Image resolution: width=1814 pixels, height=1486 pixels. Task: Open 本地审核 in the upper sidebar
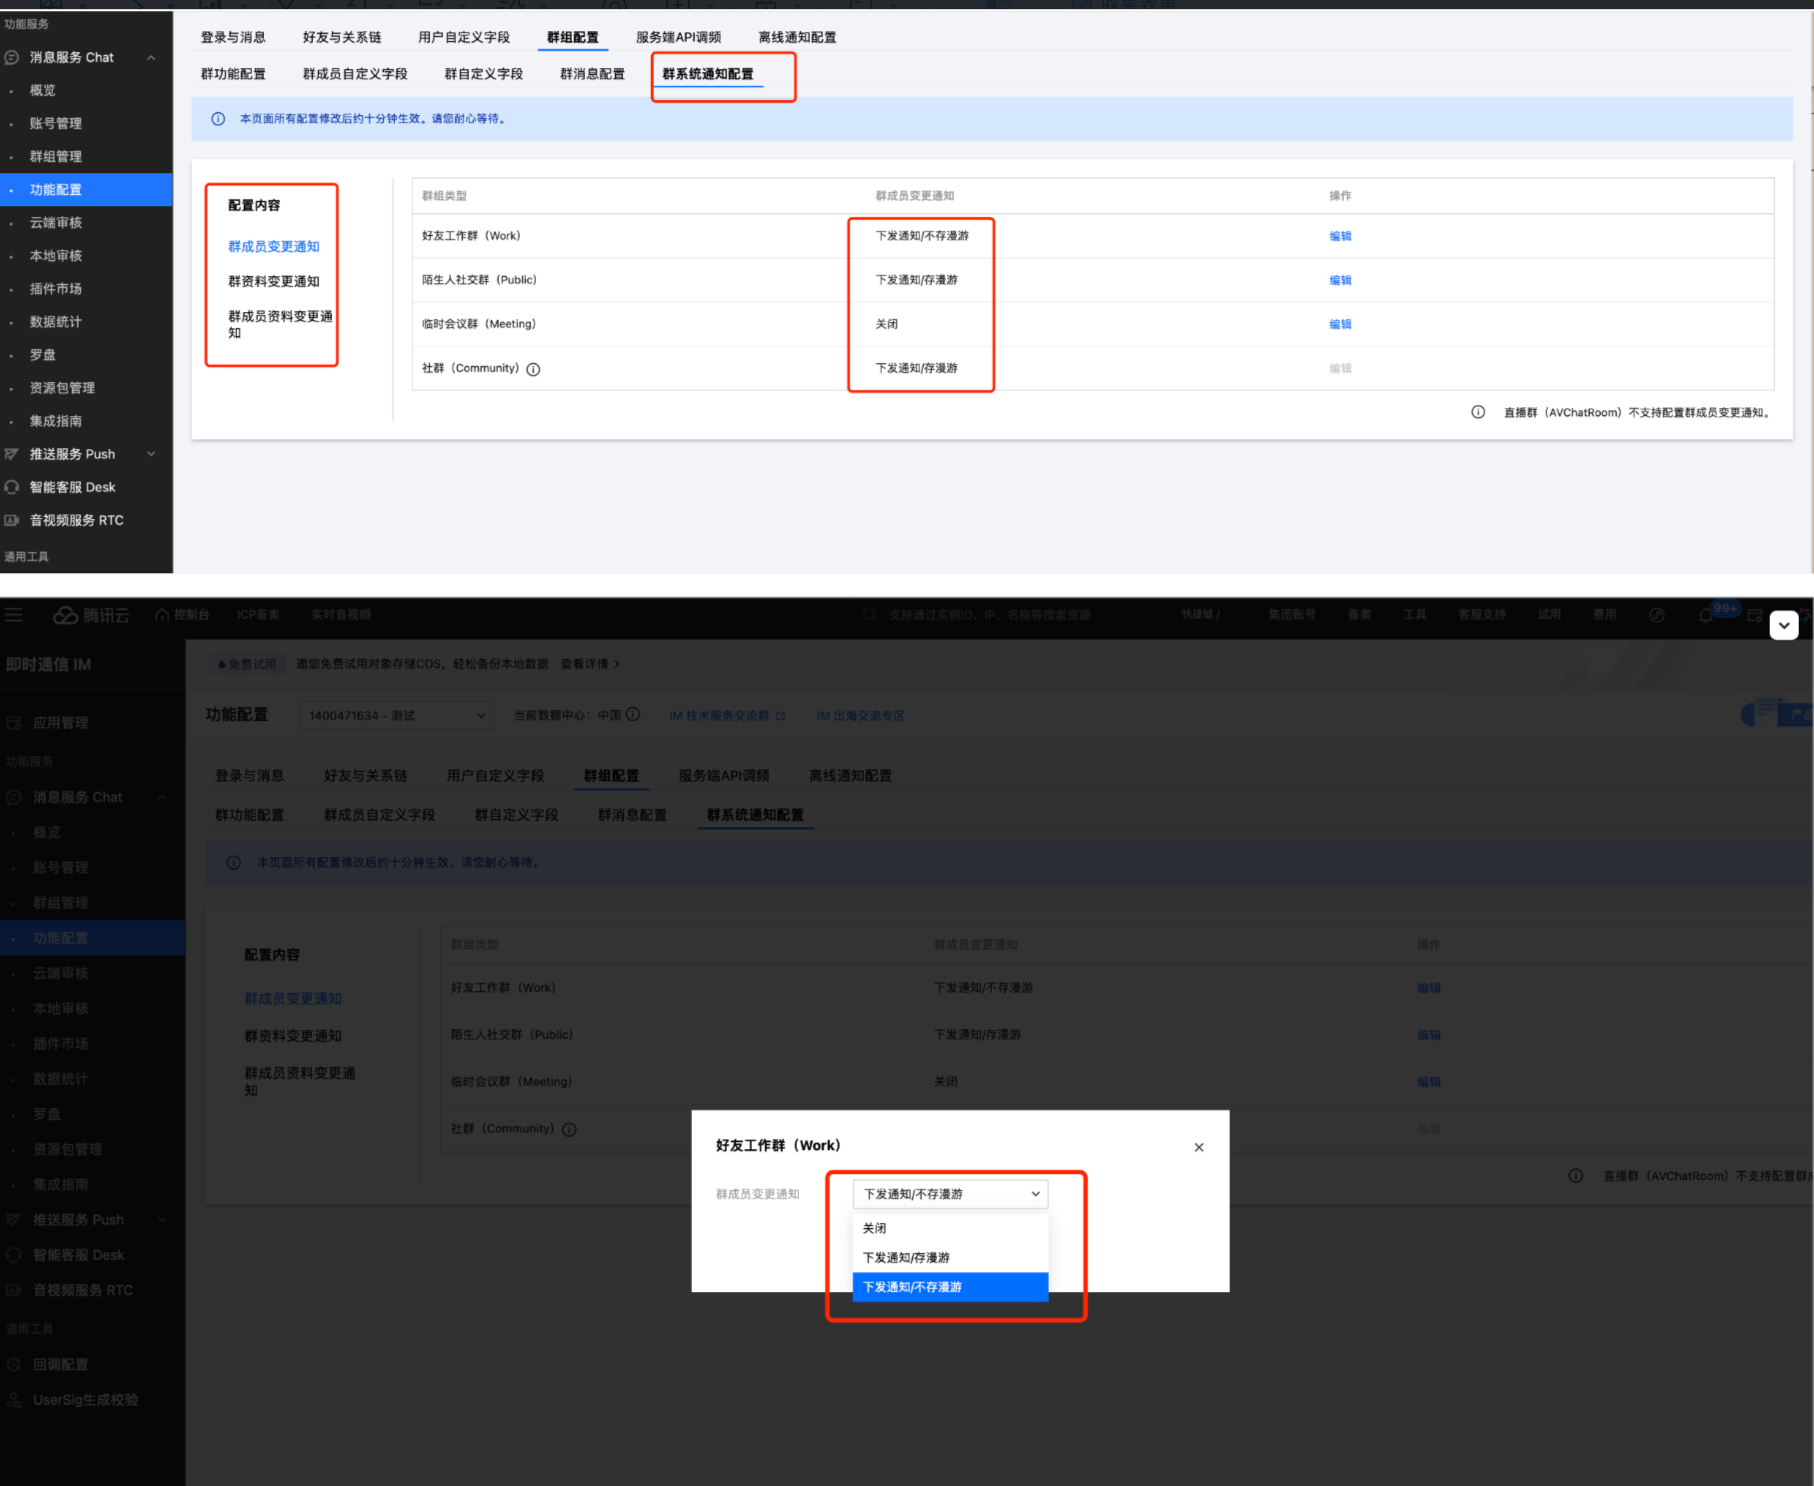click(56, 255)
